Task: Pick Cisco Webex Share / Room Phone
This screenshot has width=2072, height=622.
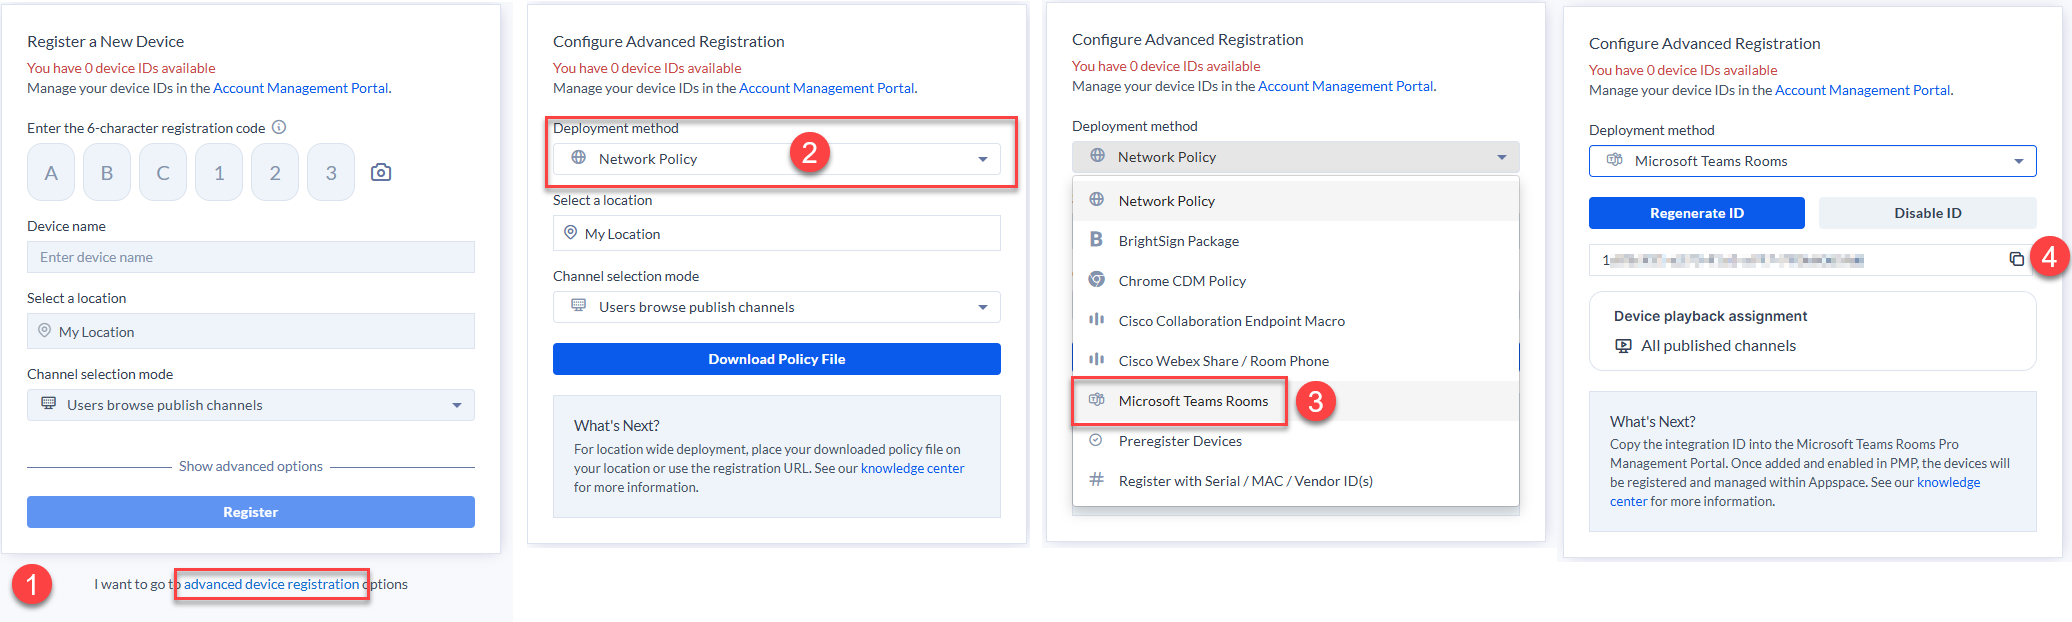Action: click(1223, 361)
